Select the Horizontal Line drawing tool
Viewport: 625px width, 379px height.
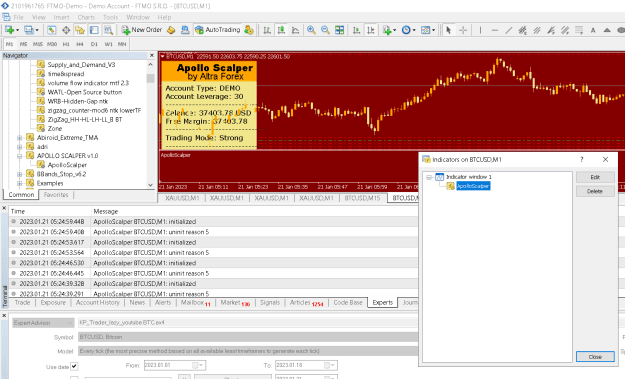pyautogui.click(x=495, y=30)
